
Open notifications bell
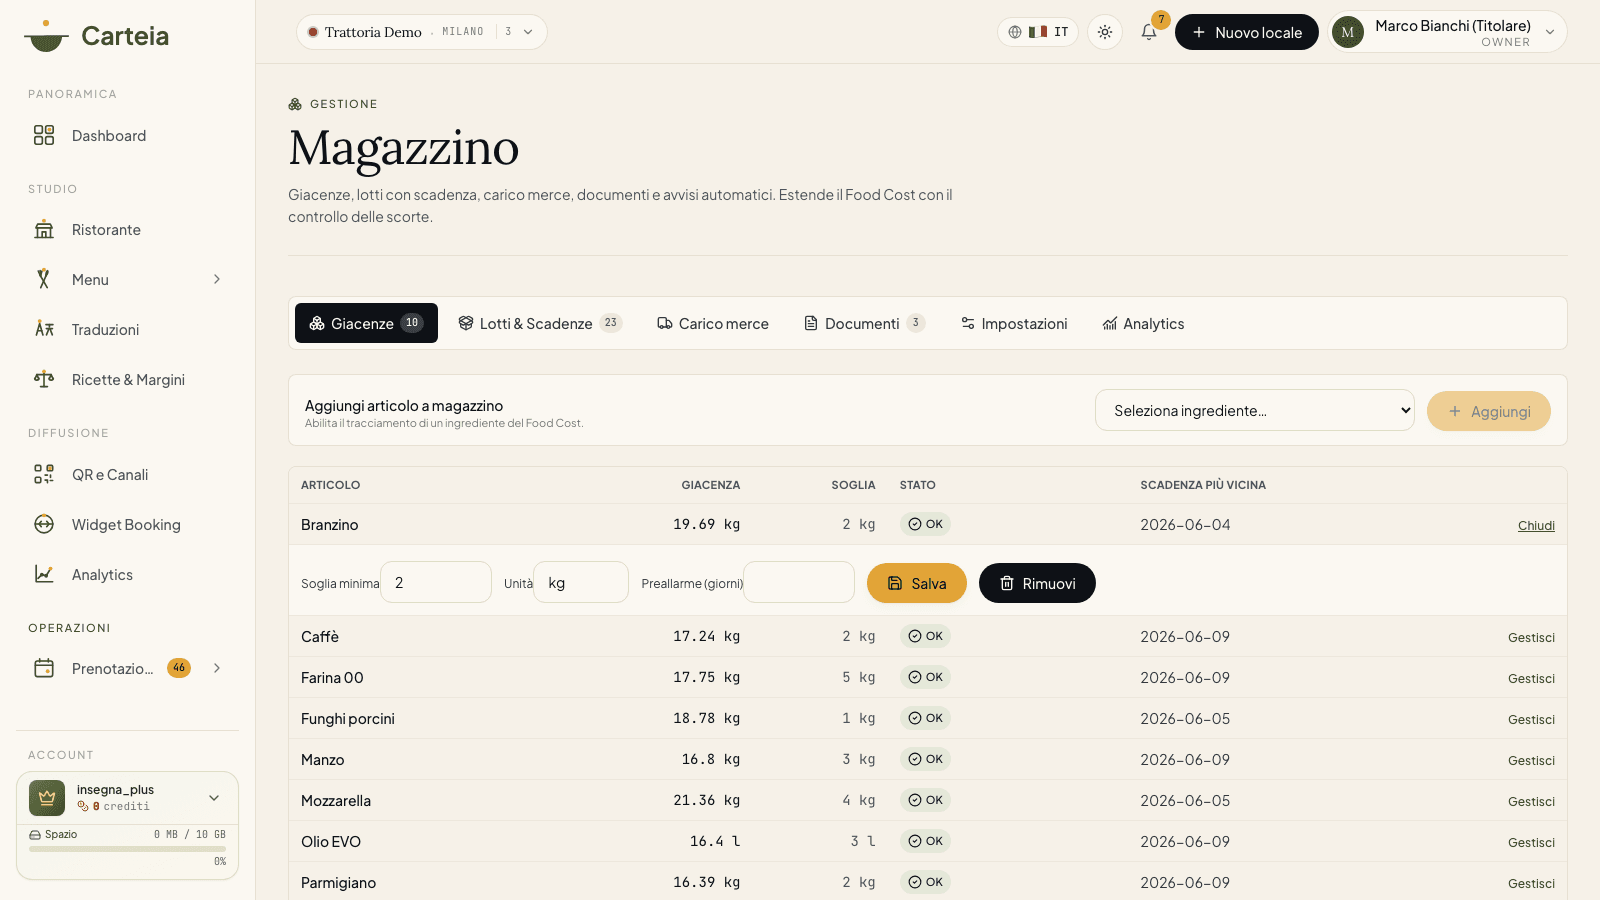click(x=1149, y=32)
